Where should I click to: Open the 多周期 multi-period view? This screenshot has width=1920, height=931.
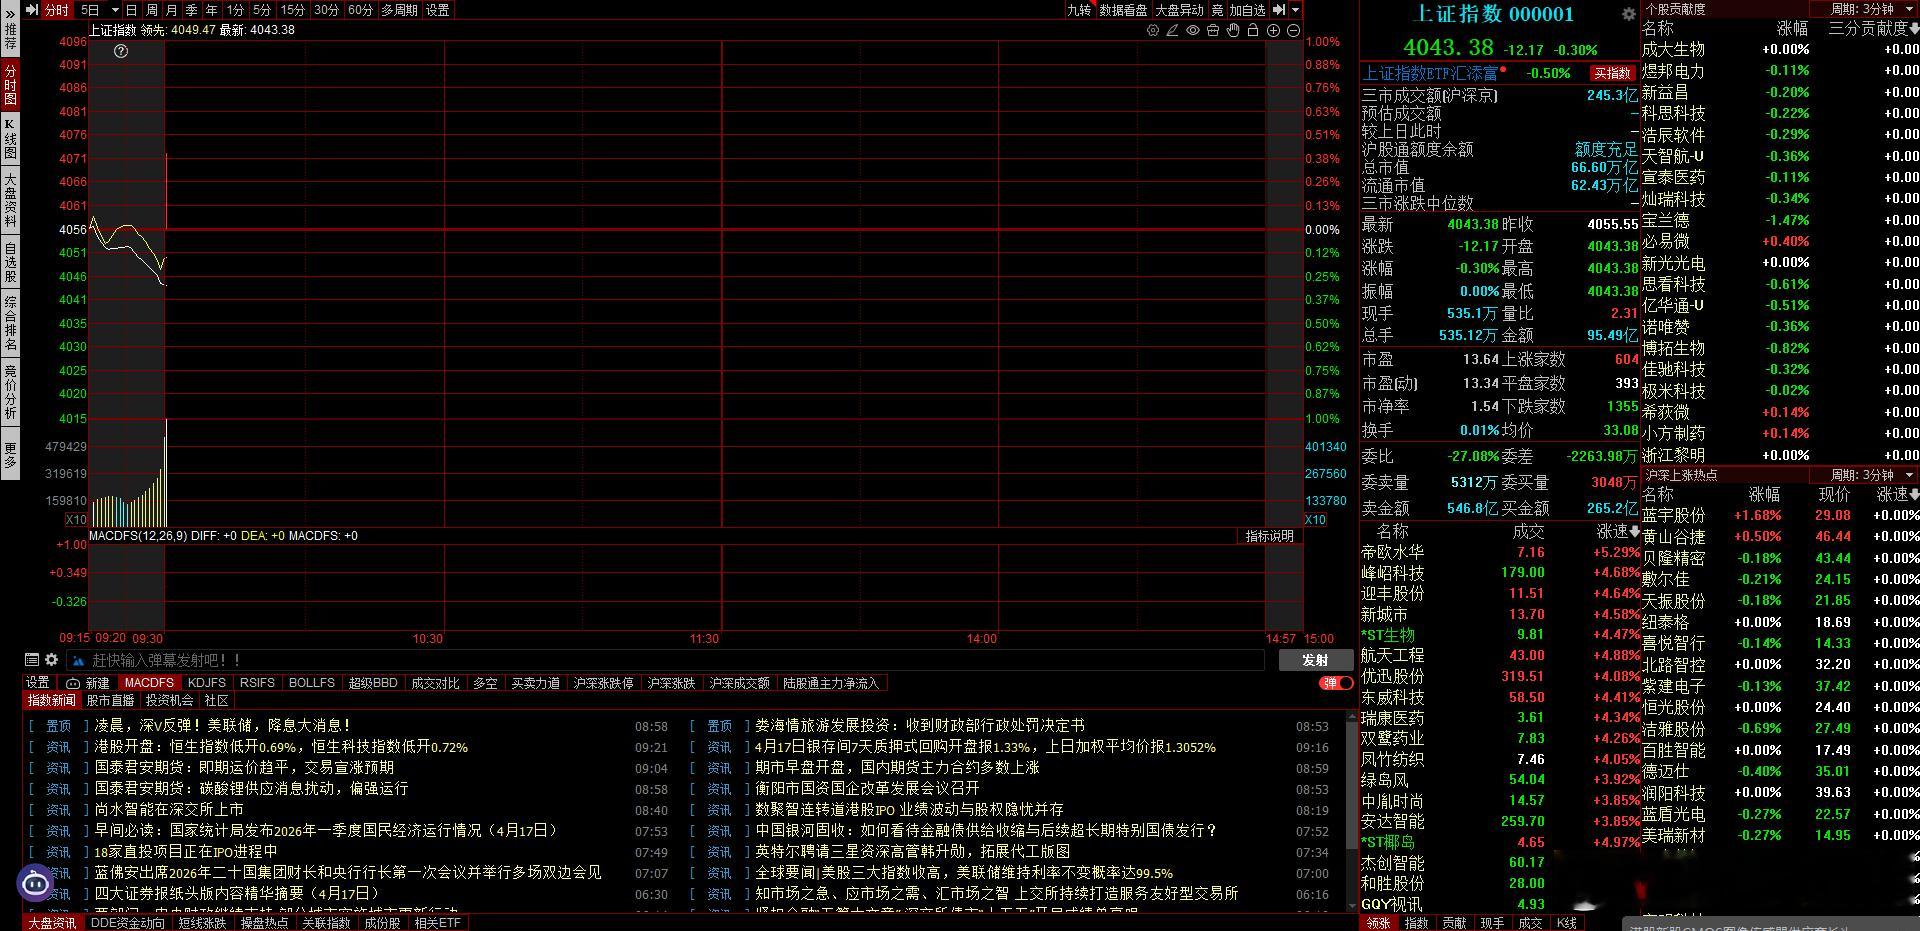[x=399, y=10]
